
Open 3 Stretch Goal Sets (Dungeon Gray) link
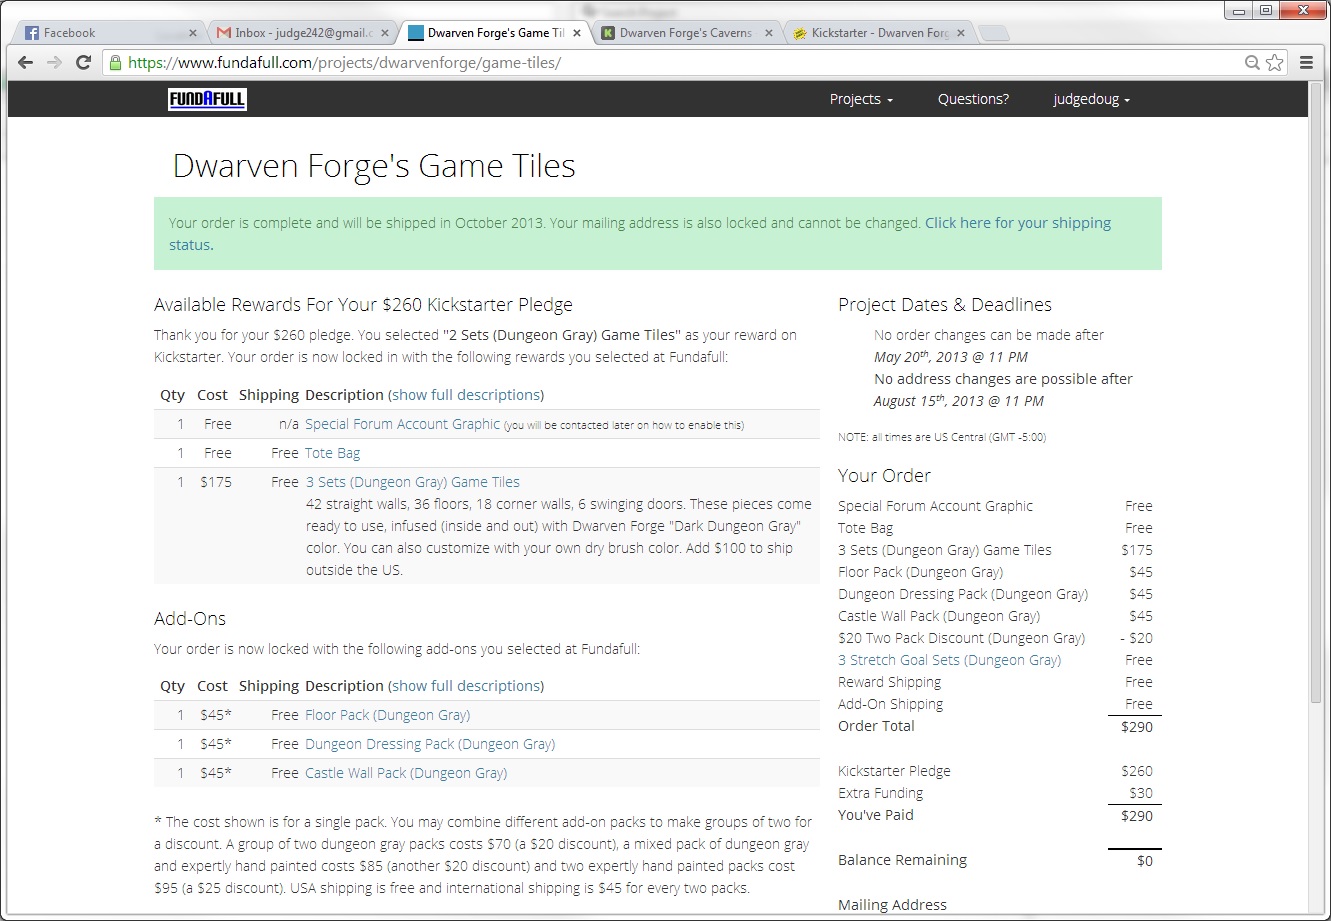(x=949, y=660)
